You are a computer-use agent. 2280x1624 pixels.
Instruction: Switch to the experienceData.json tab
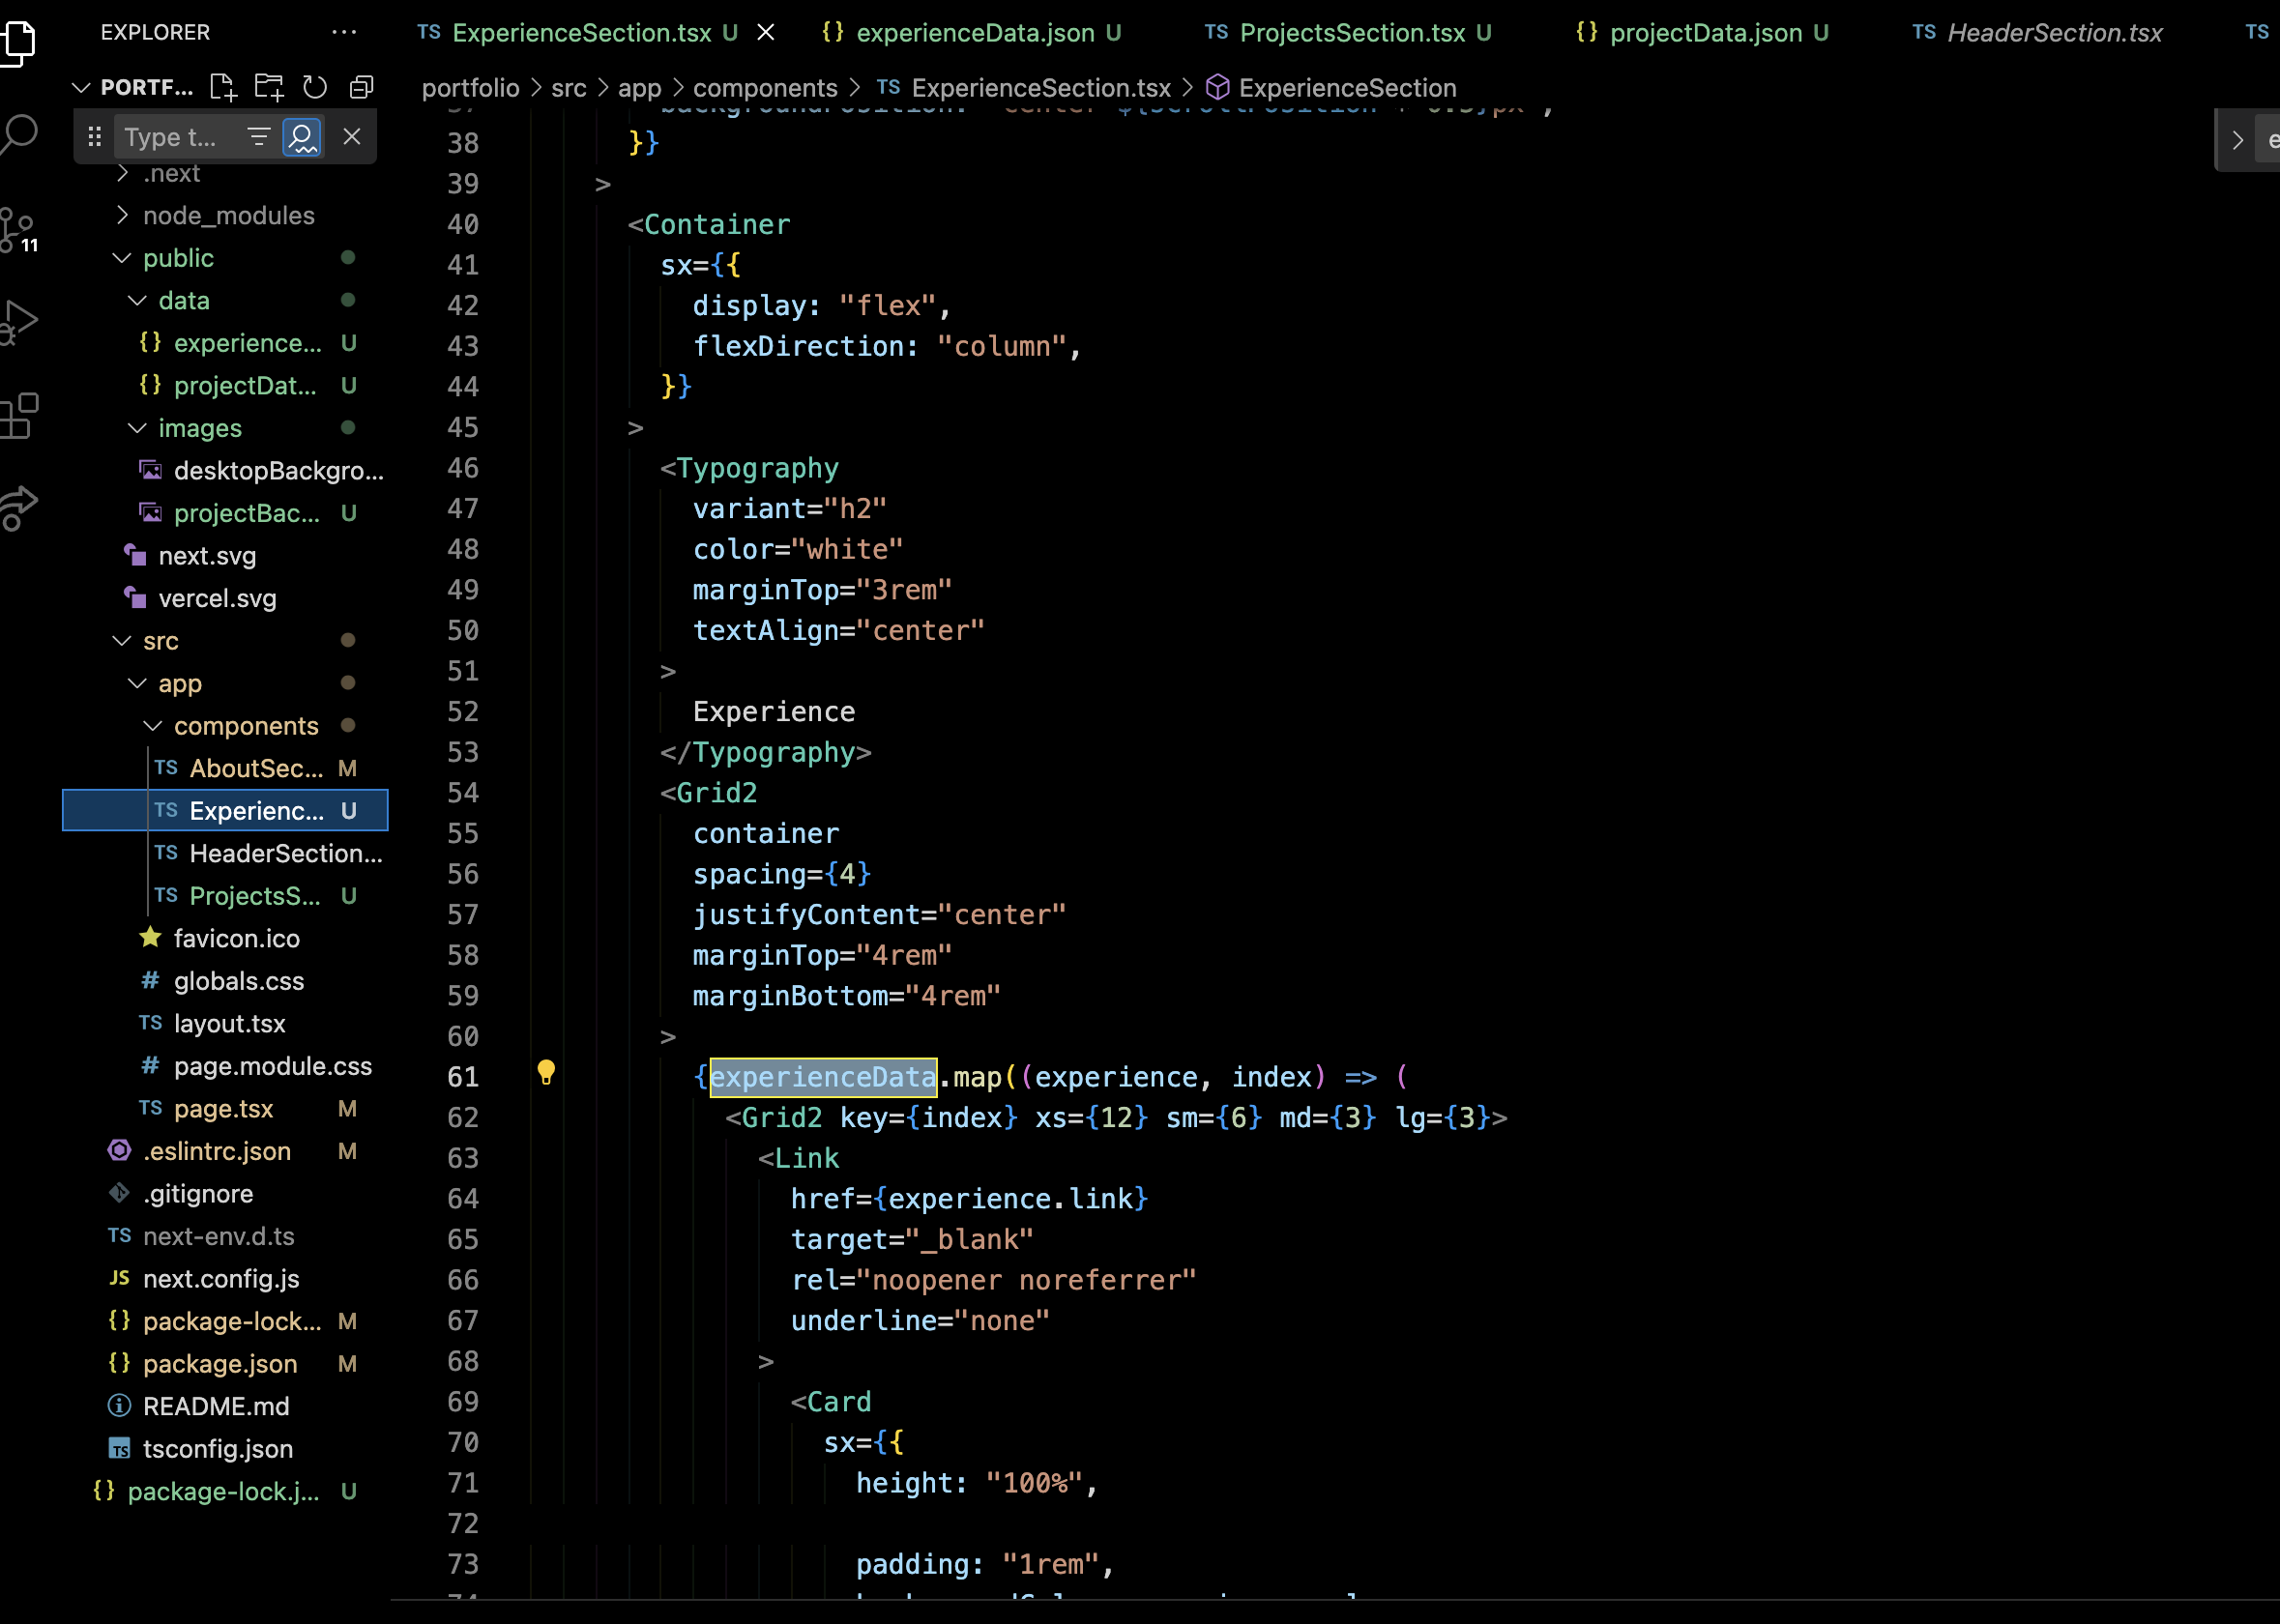pyautogui.click(x=971, y=32)
